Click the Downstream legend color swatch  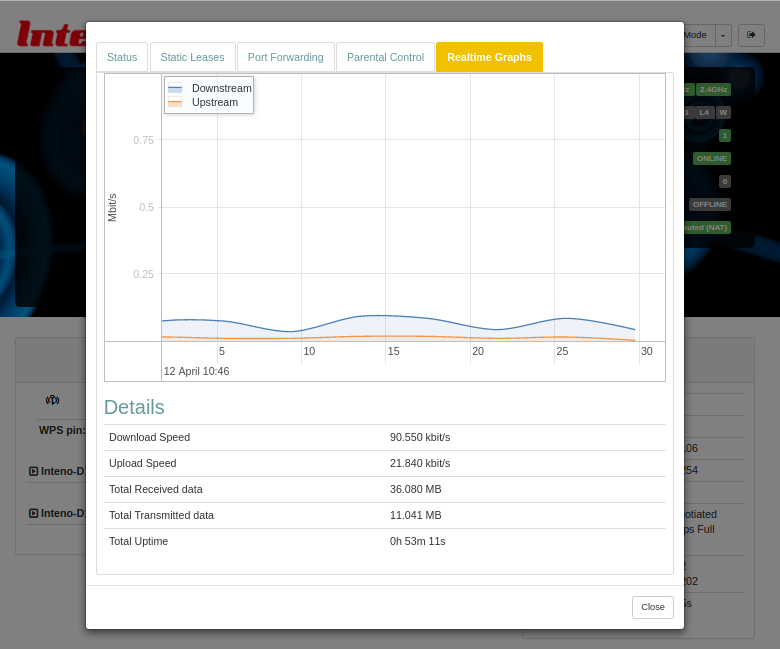(175, 88)
